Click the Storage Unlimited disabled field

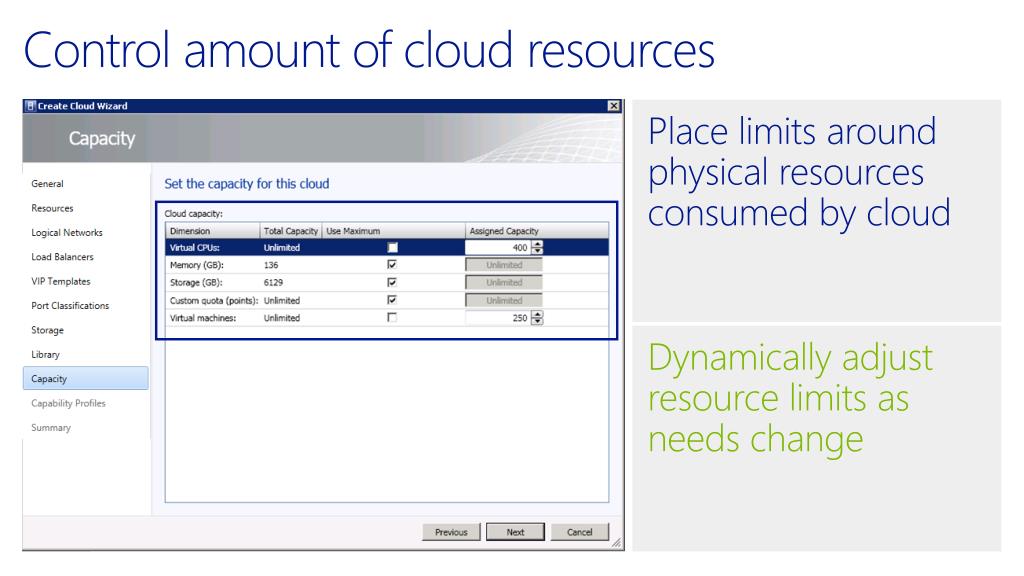504,283
